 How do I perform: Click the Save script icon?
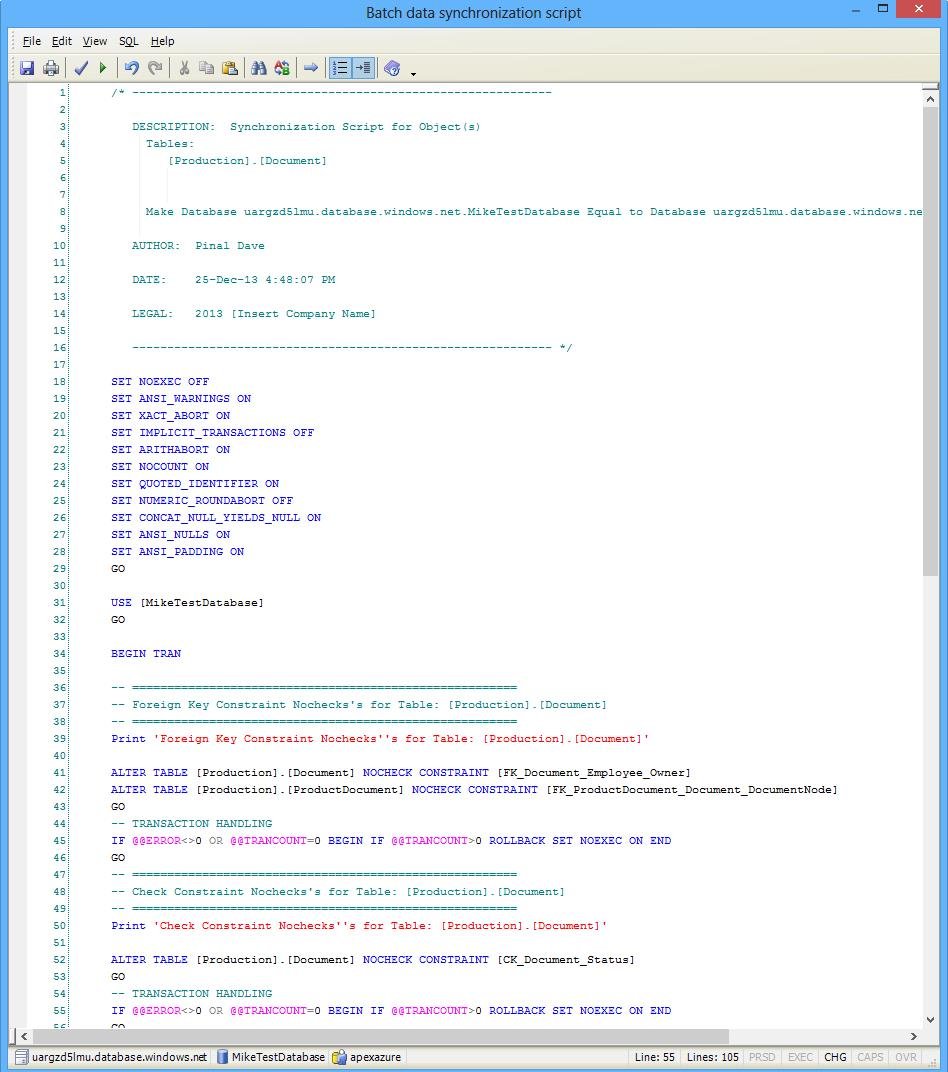[x=27, y=68]
